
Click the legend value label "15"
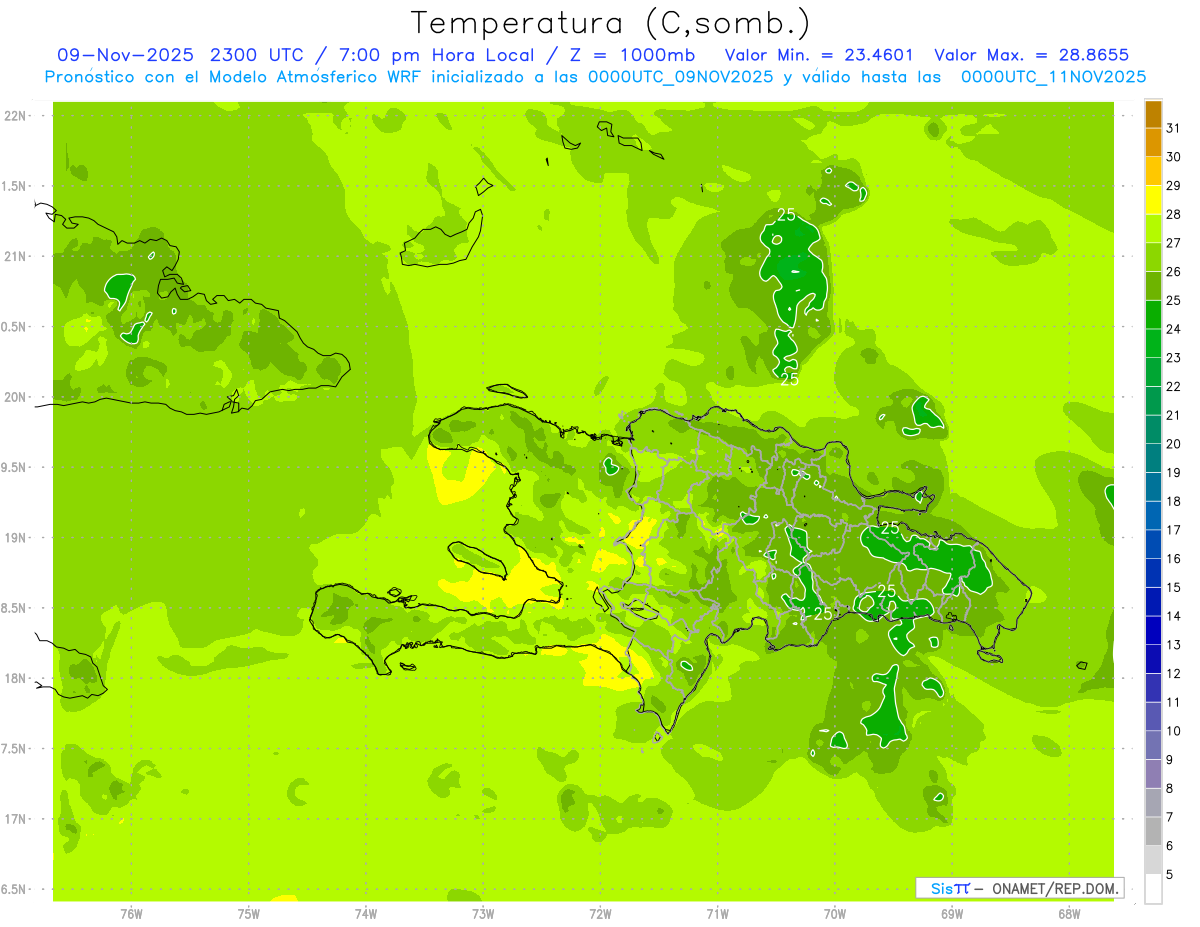coord(1174,587)
